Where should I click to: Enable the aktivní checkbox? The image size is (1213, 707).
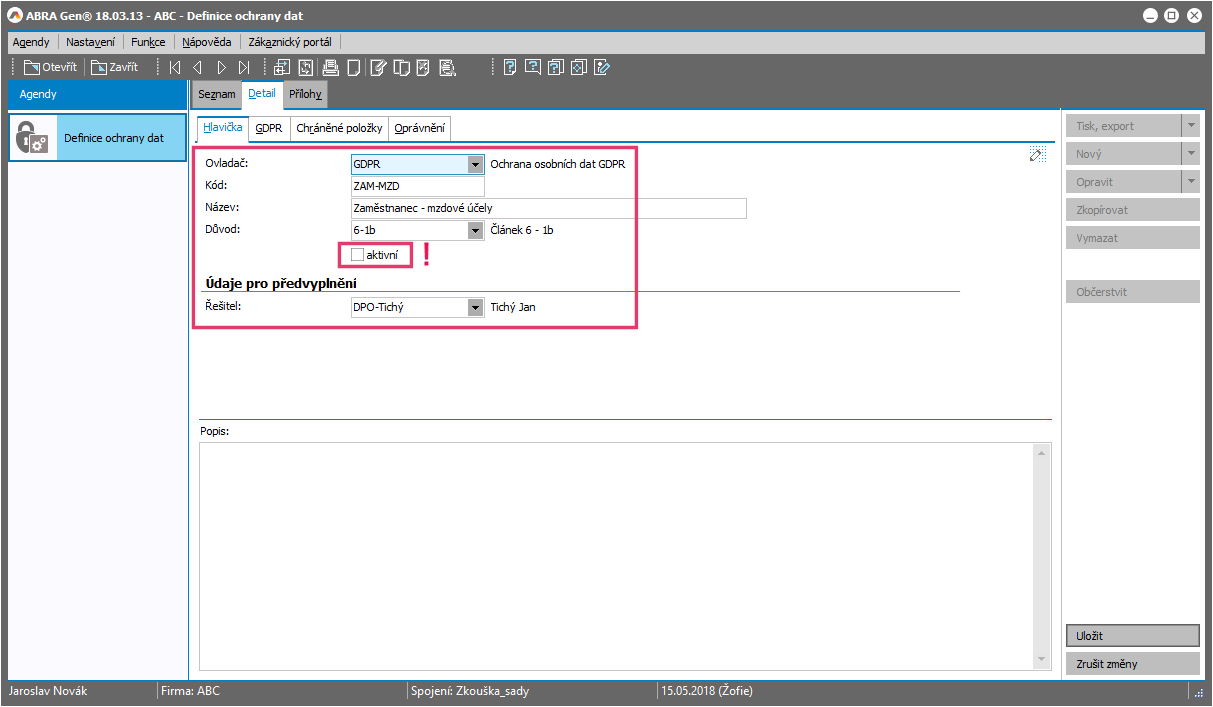(x=358, y=256)
